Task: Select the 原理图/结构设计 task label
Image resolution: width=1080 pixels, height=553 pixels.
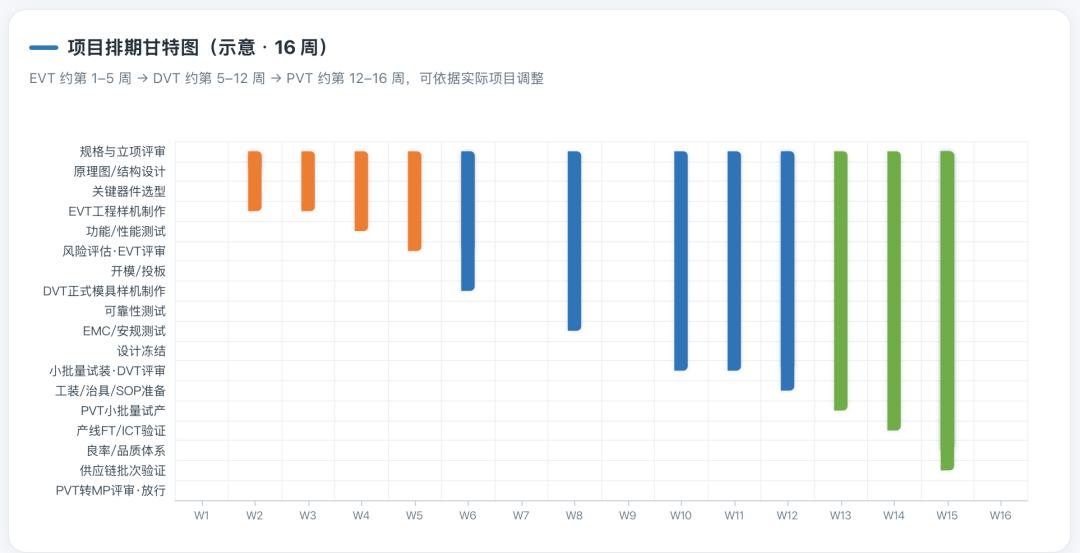Action: click(x=119, y=171)
